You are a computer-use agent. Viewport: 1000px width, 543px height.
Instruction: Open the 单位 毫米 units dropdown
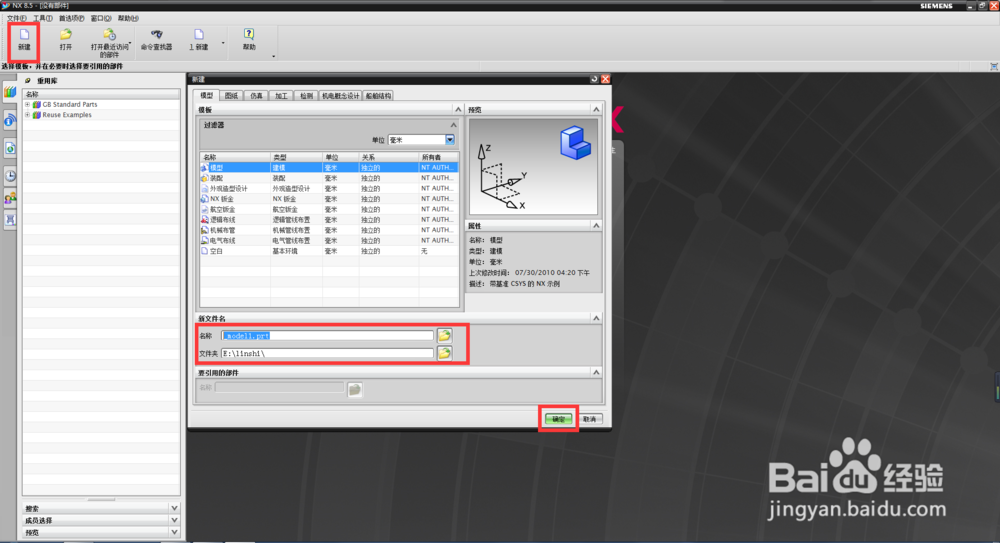450,140
